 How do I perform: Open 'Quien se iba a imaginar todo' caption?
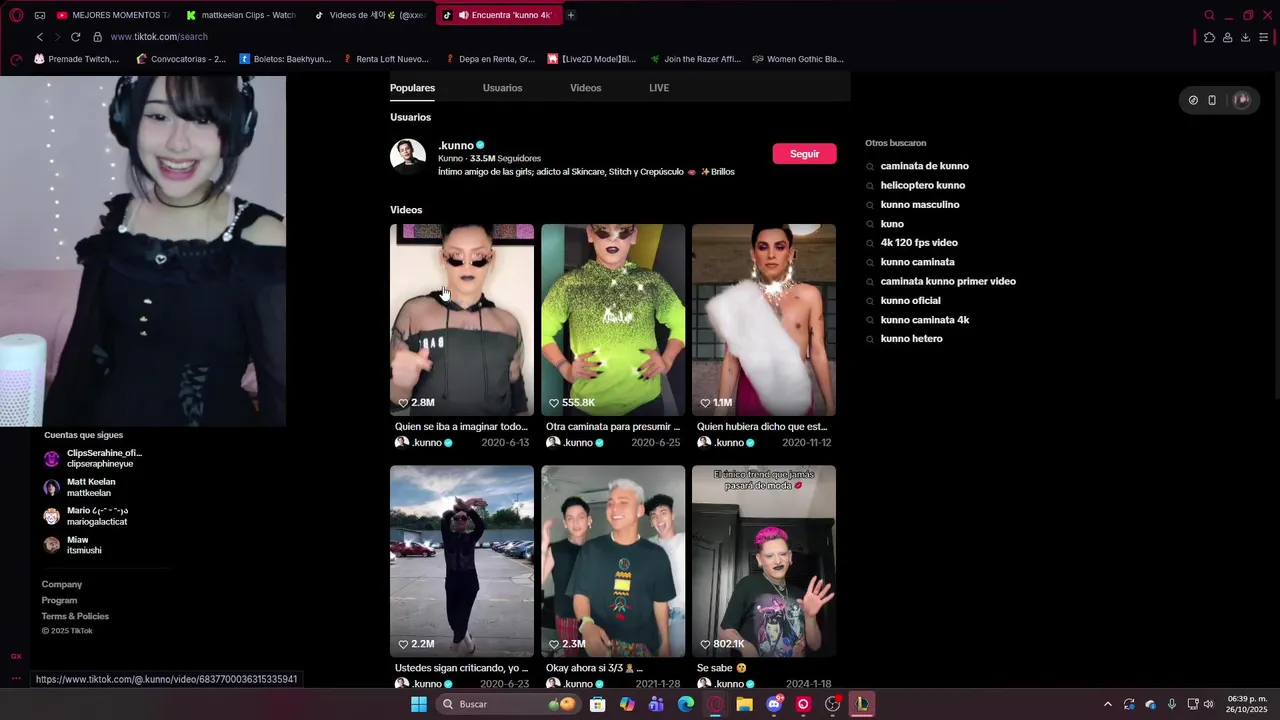coord(461,427)
